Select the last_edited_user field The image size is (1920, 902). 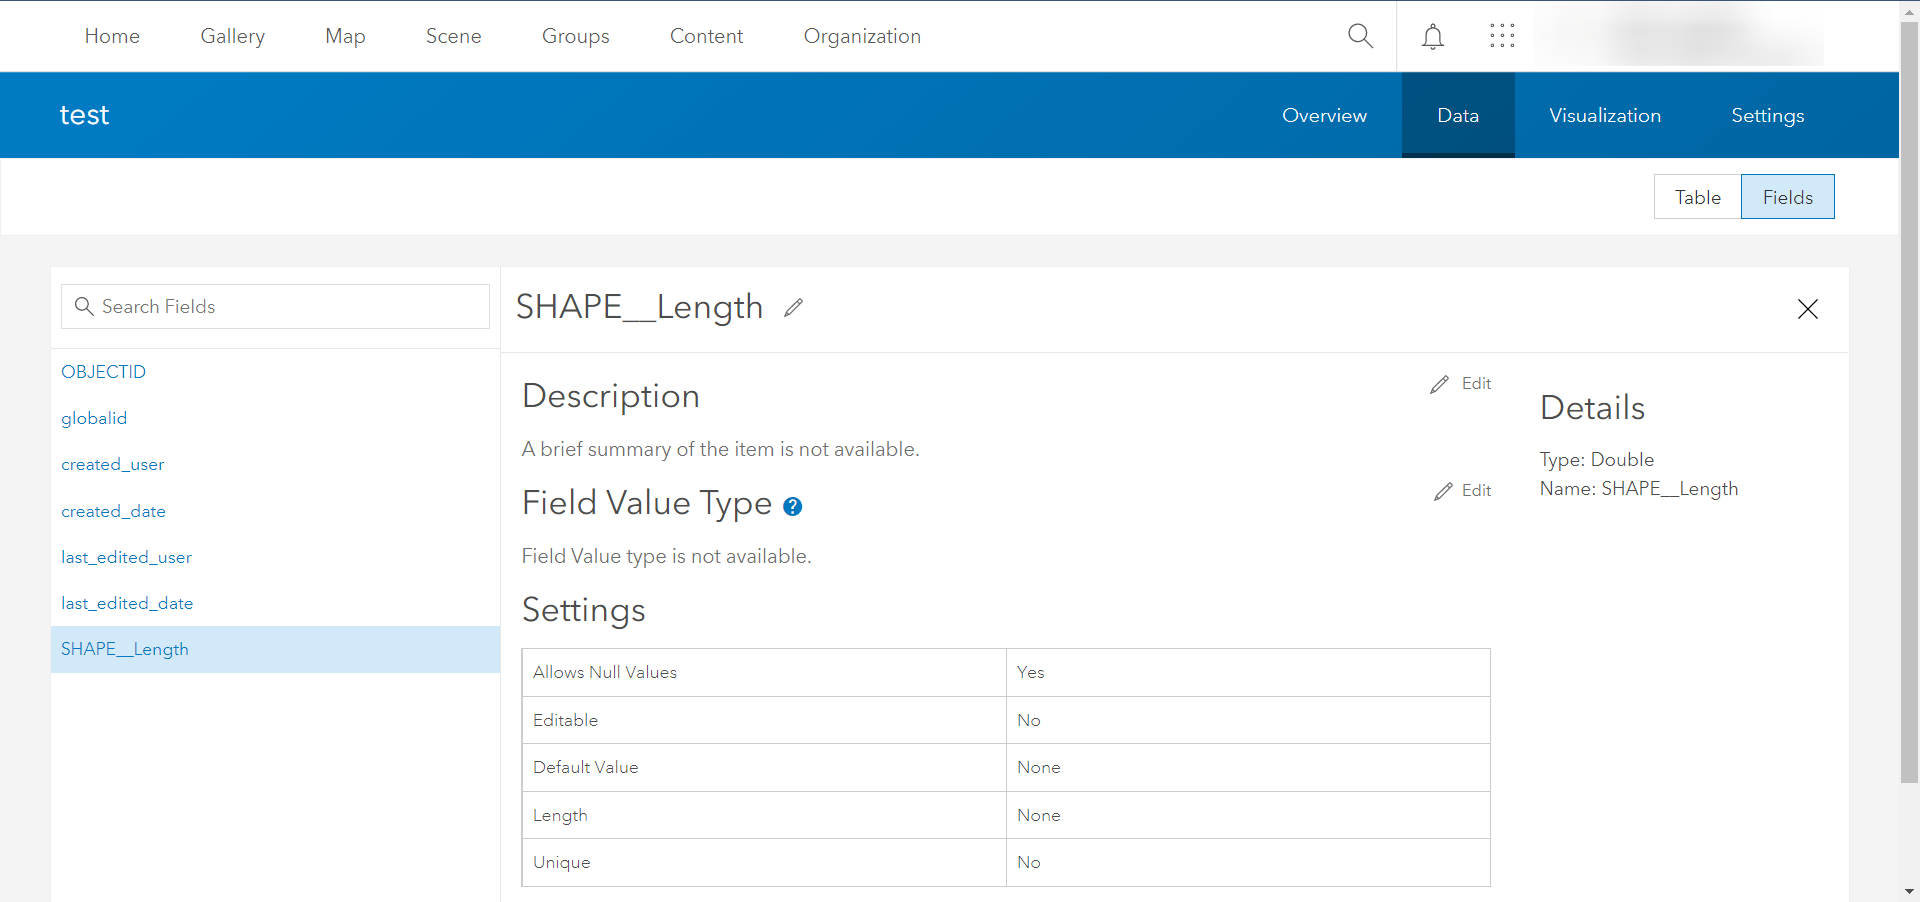126,558
